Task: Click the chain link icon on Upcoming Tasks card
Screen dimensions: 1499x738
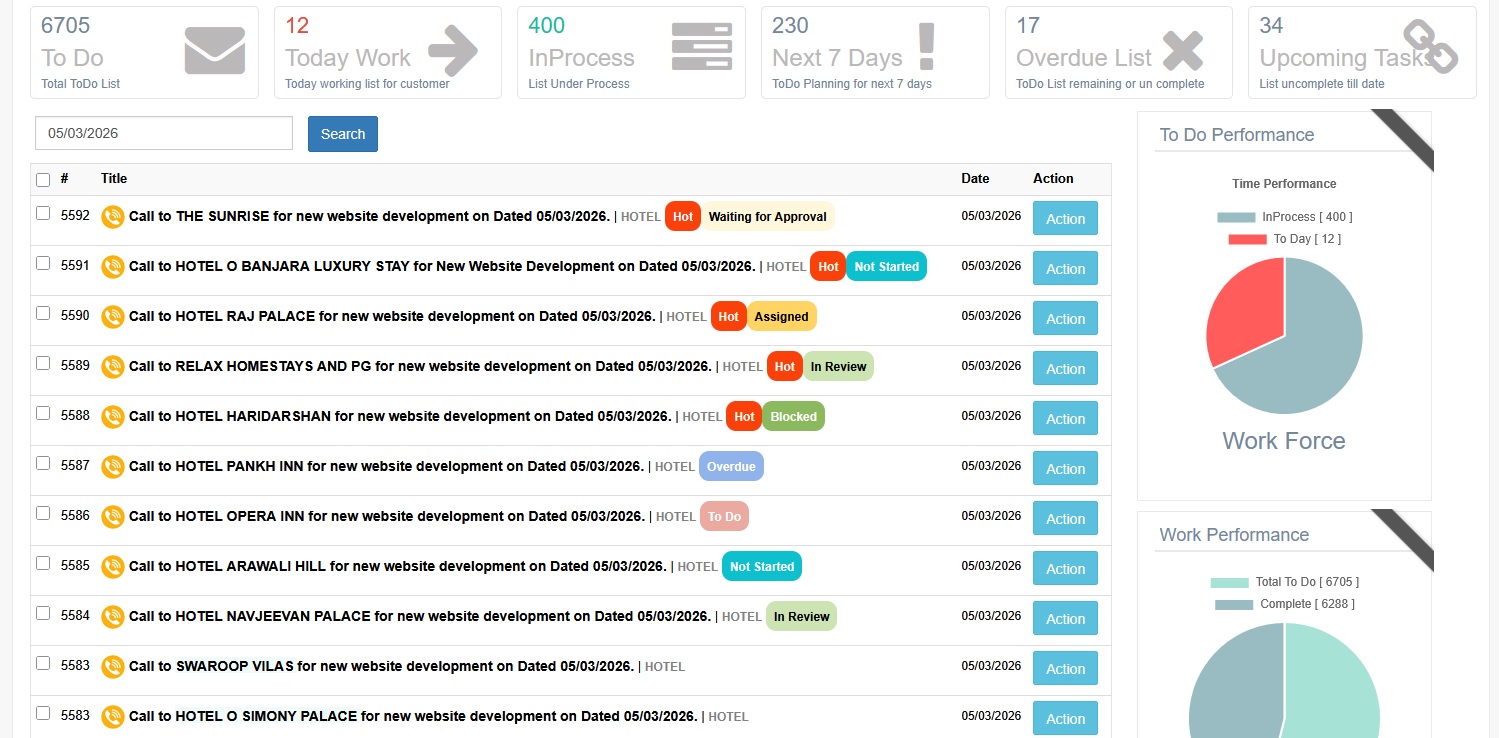Action: tap(1430, 47)
